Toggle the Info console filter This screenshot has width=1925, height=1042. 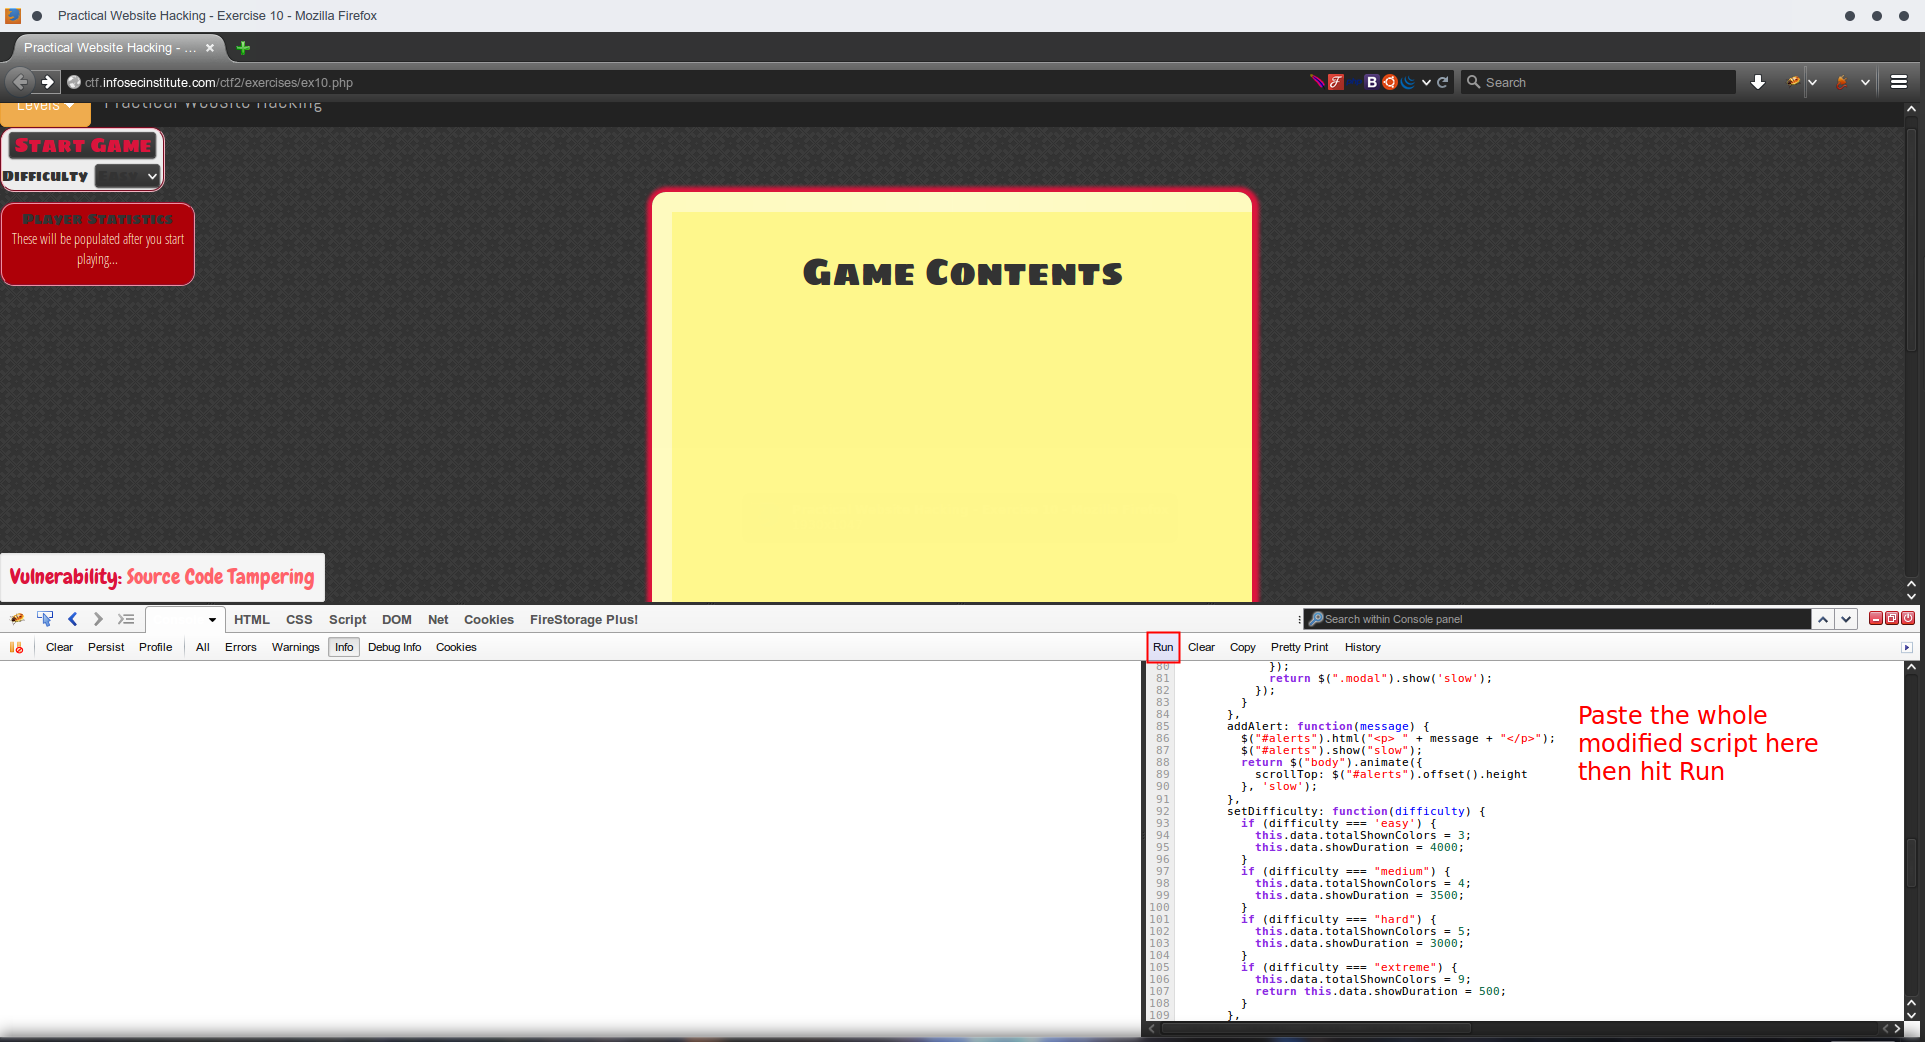[344, 647]
